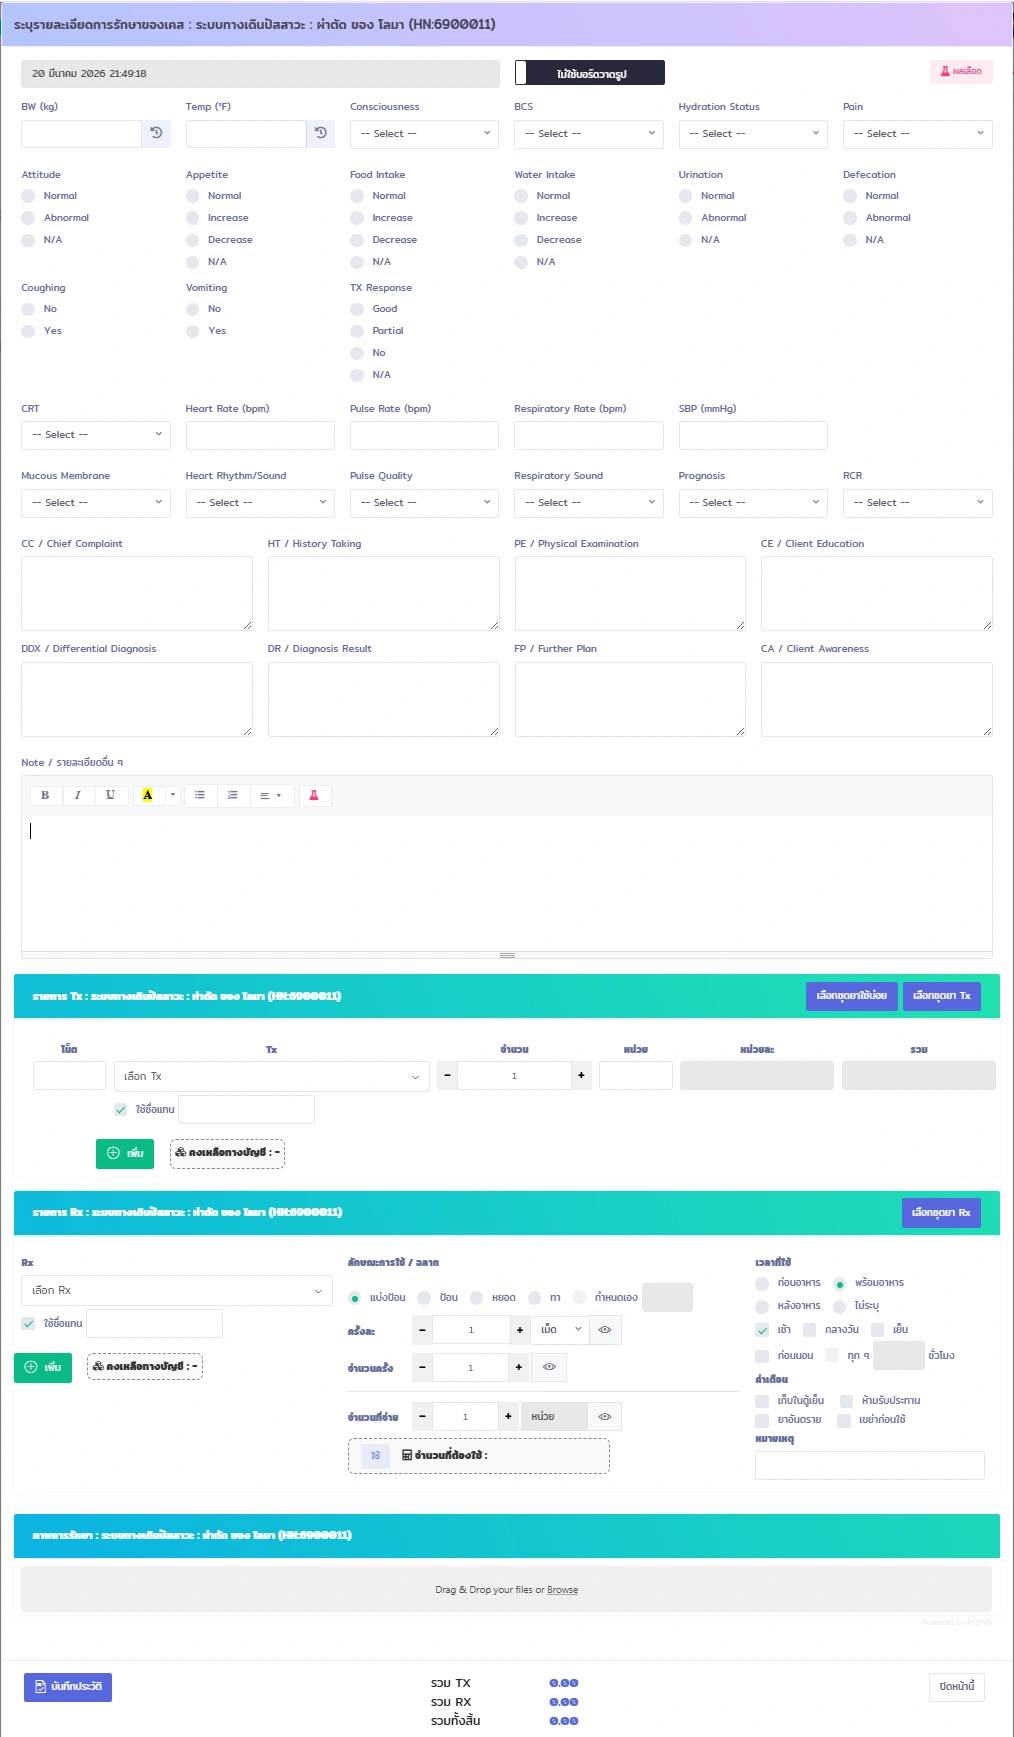Viewport: 1014px width, 1737px height.
Task: Apply italic formatting in Note editor
Action: coord(77,795)
